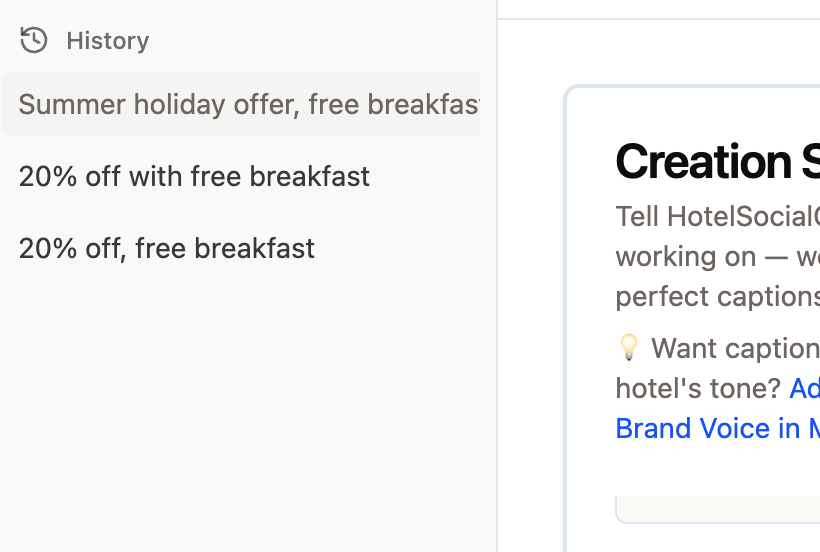Click the History clock icon
Screen dimensions: 820x552
[34, 40]
